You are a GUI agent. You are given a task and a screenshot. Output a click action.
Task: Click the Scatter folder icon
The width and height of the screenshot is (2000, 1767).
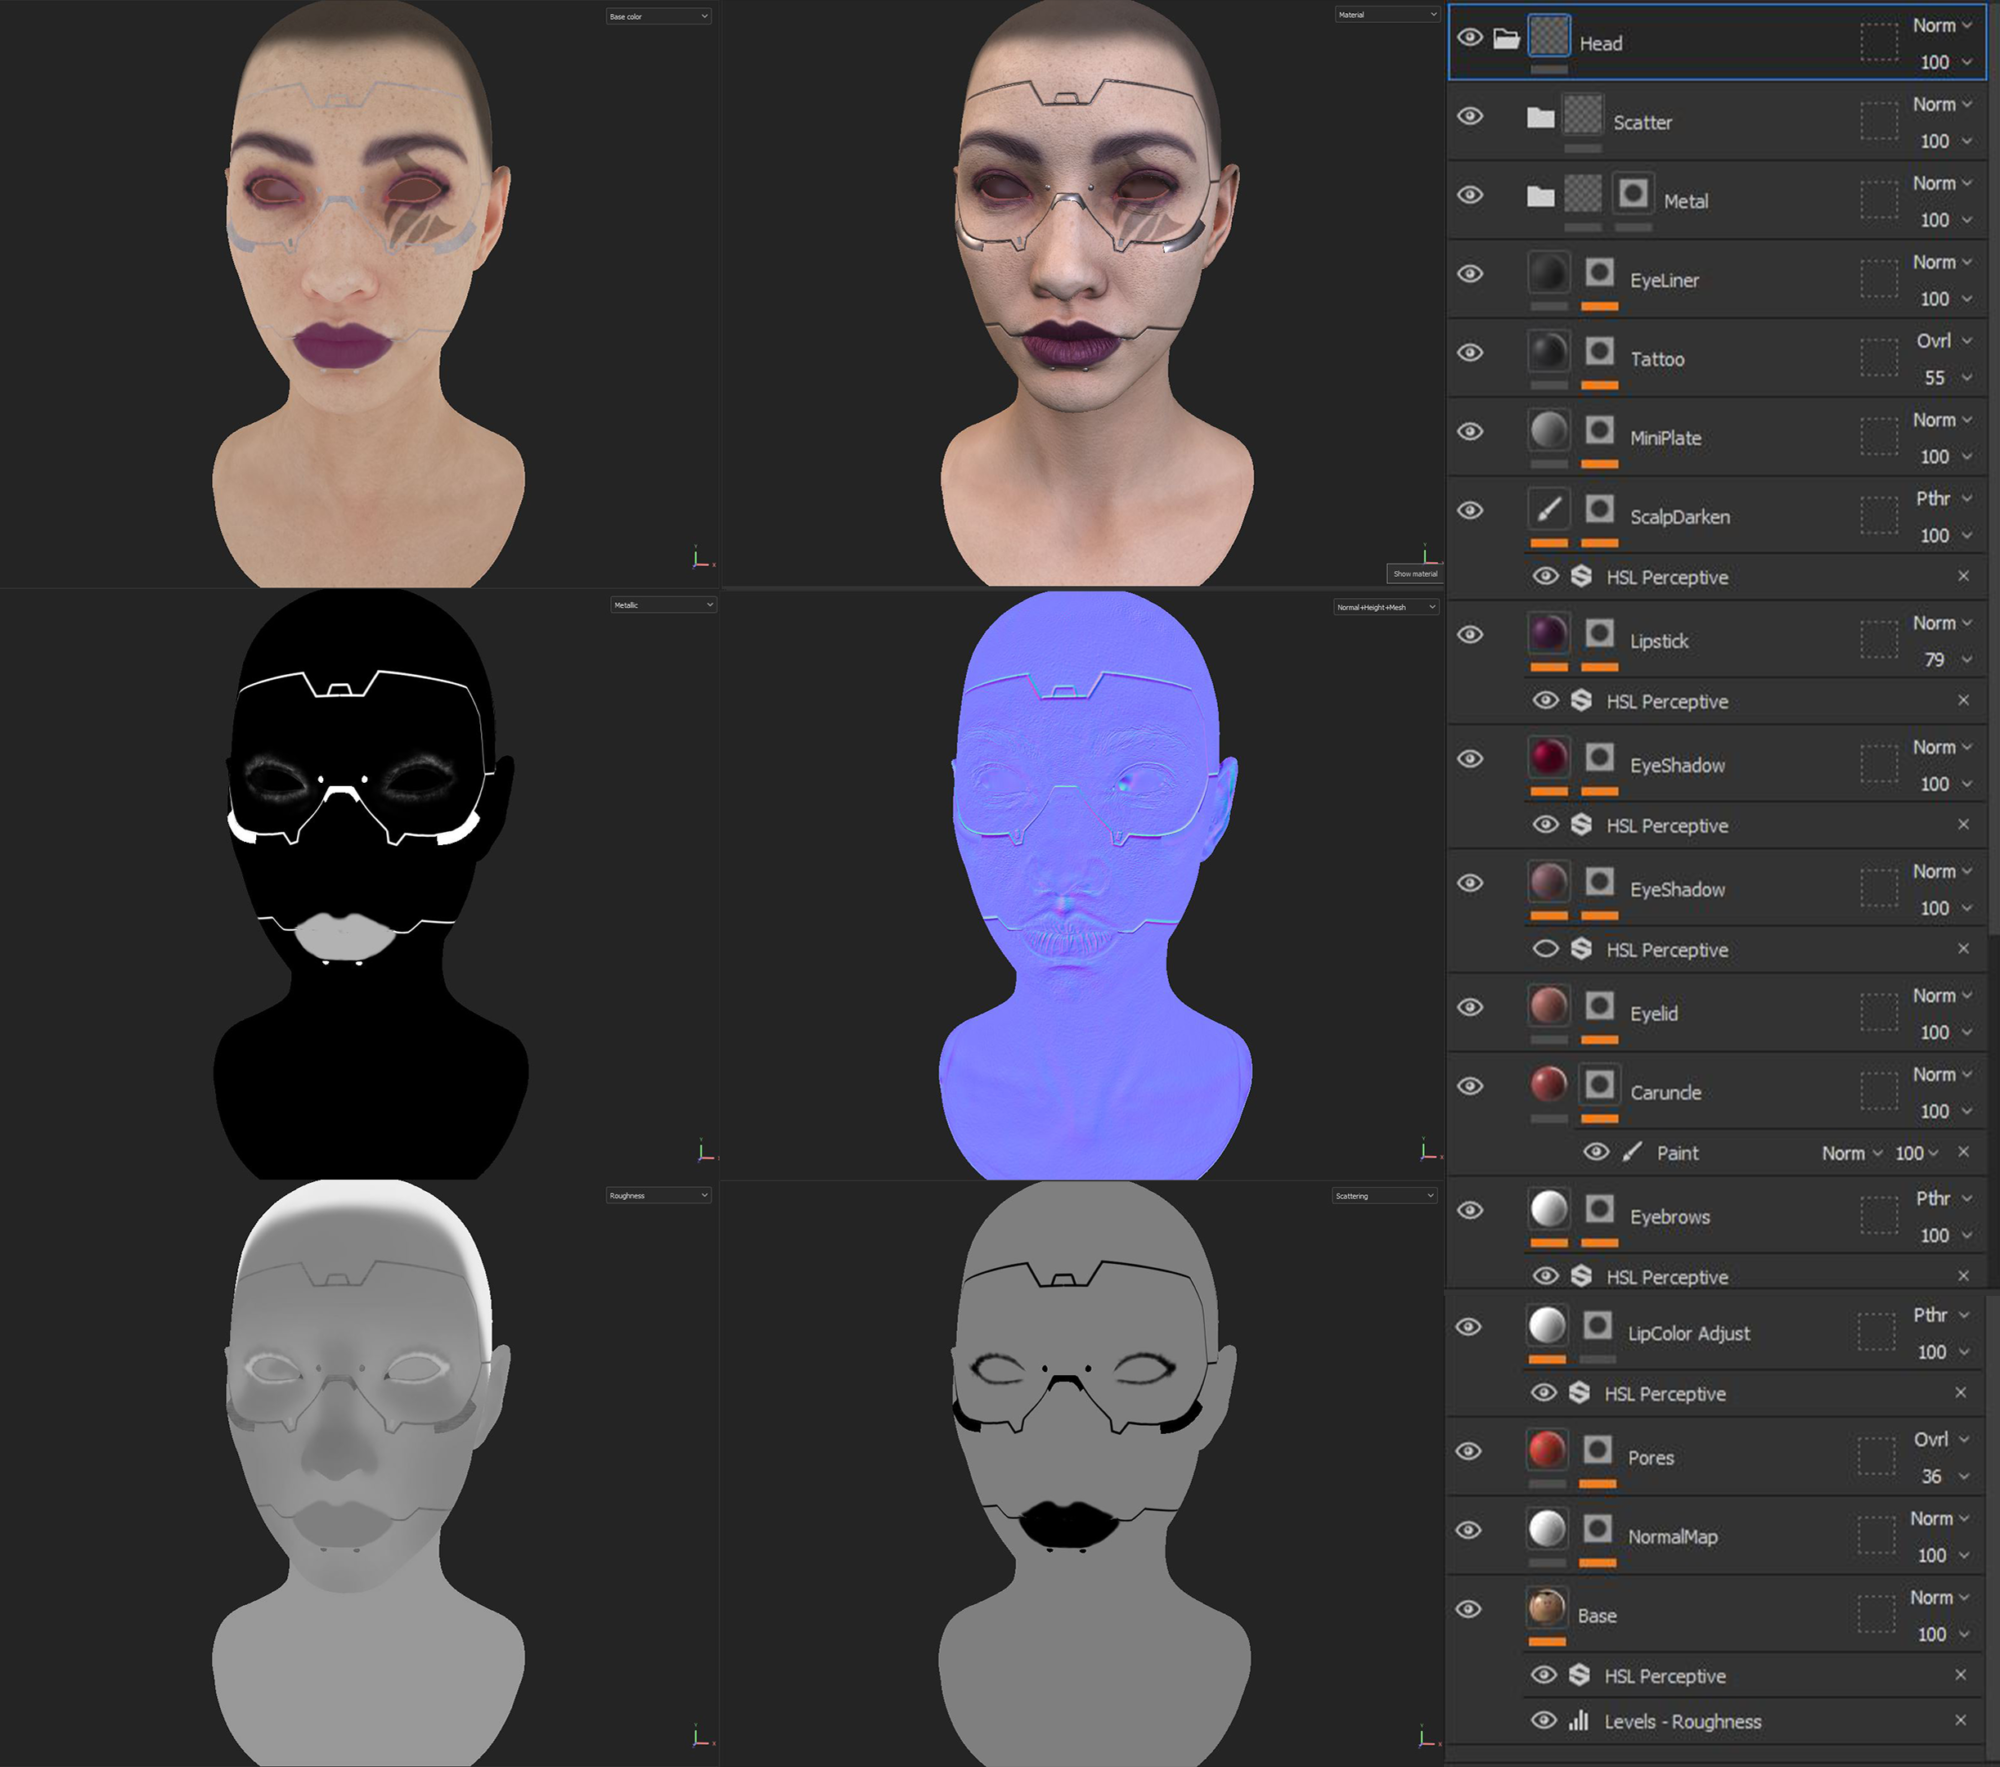[1540, 118]
